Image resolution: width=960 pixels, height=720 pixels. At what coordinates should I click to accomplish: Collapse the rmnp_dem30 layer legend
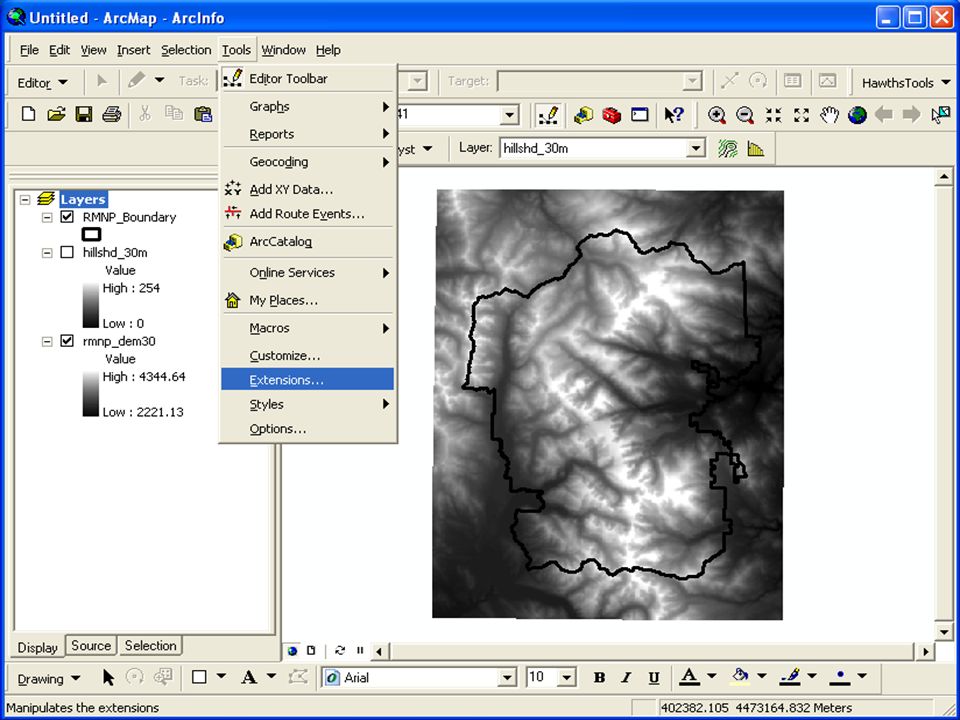(47, 342)
